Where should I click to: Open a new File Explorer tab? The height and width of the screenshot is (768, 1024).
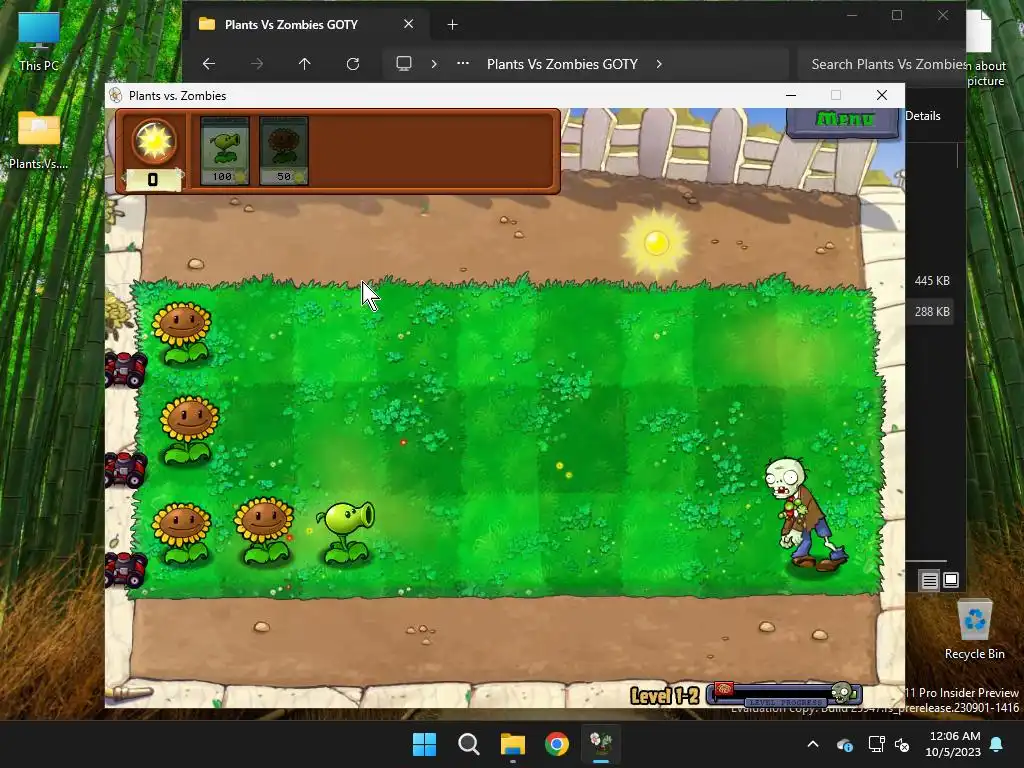click(453, 25)
